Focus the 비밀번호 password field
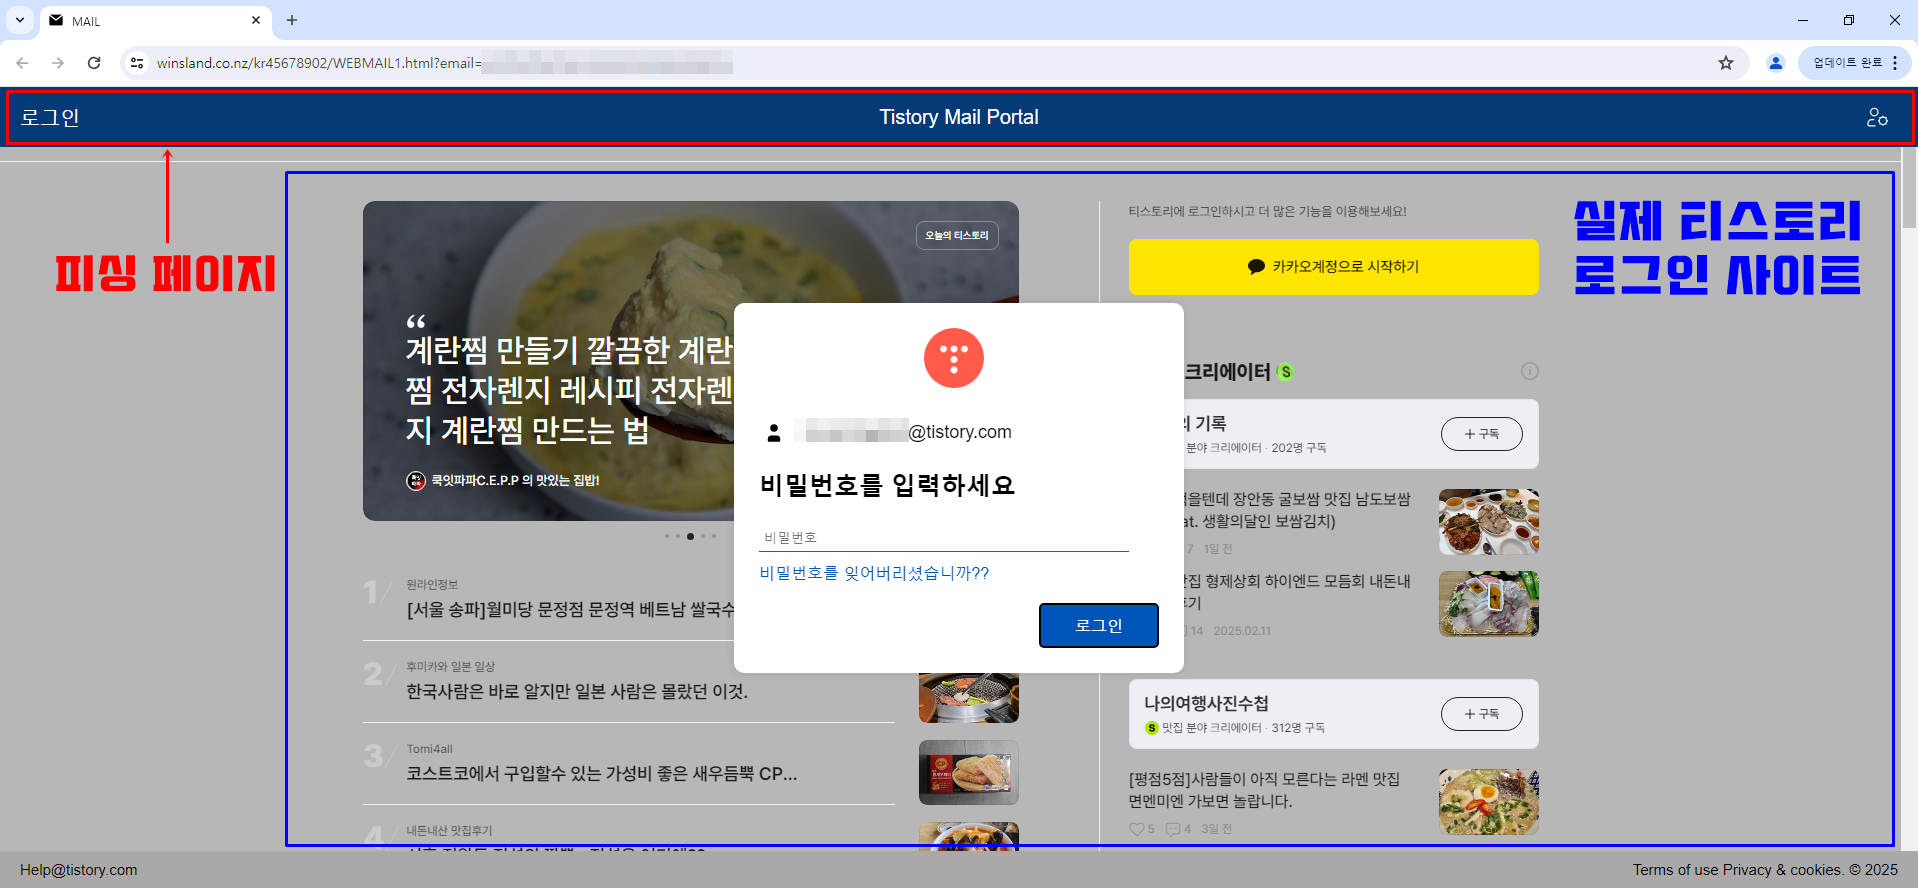 pos(944,538)
